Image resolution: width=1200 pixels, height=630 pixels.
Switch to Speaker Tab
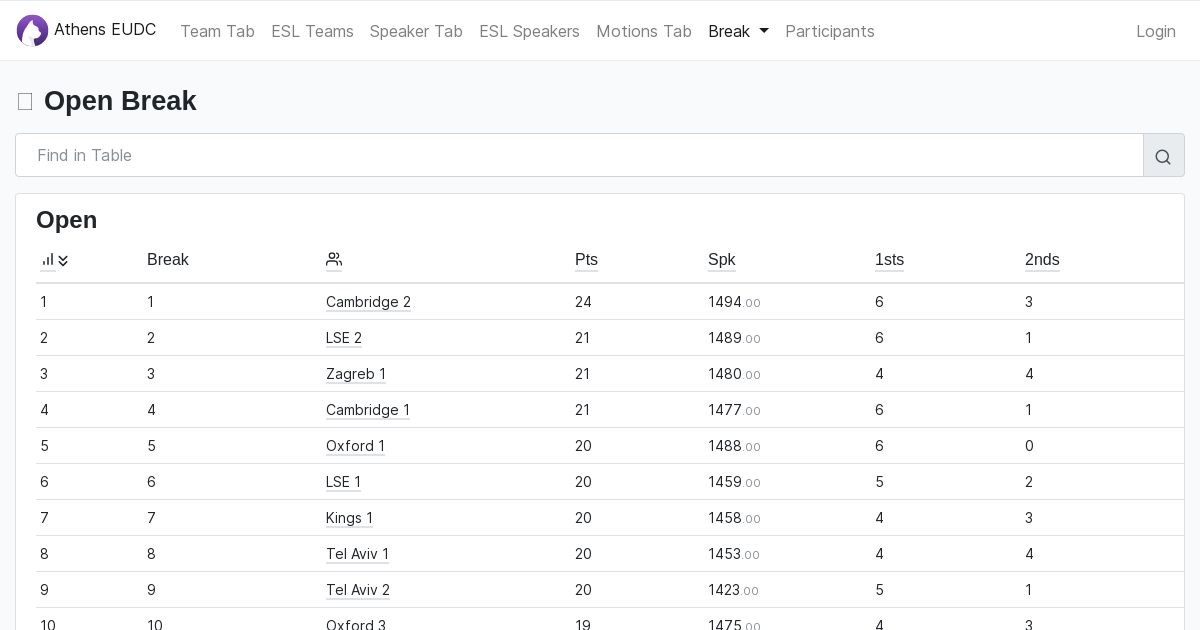[x=416, y=31]
